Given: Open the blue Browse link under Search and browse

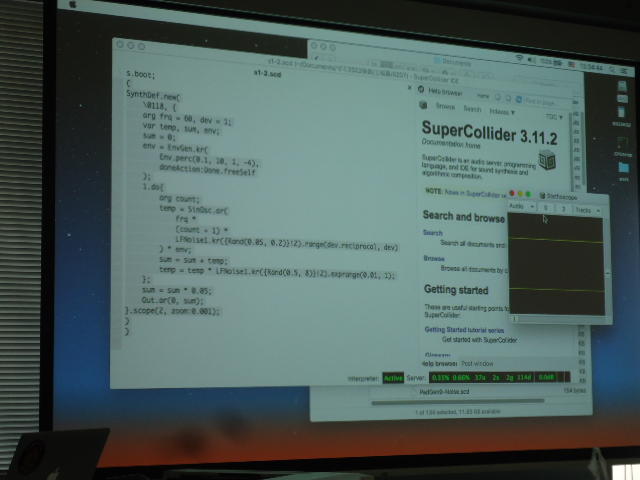Looking at the screenshot, I should pyautogui.click(x=434, y=258).
